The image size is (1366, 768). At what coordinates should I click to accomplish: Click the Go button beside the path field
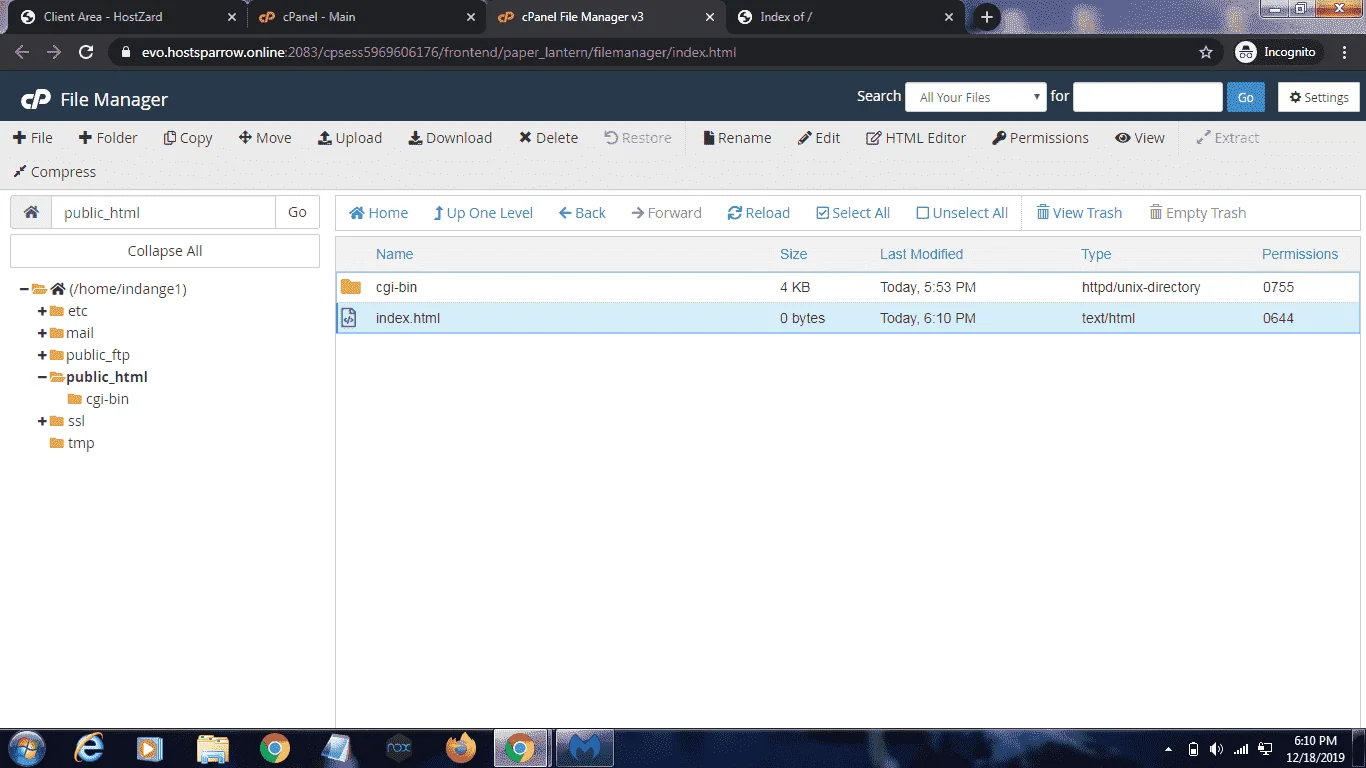coord(297,212)
